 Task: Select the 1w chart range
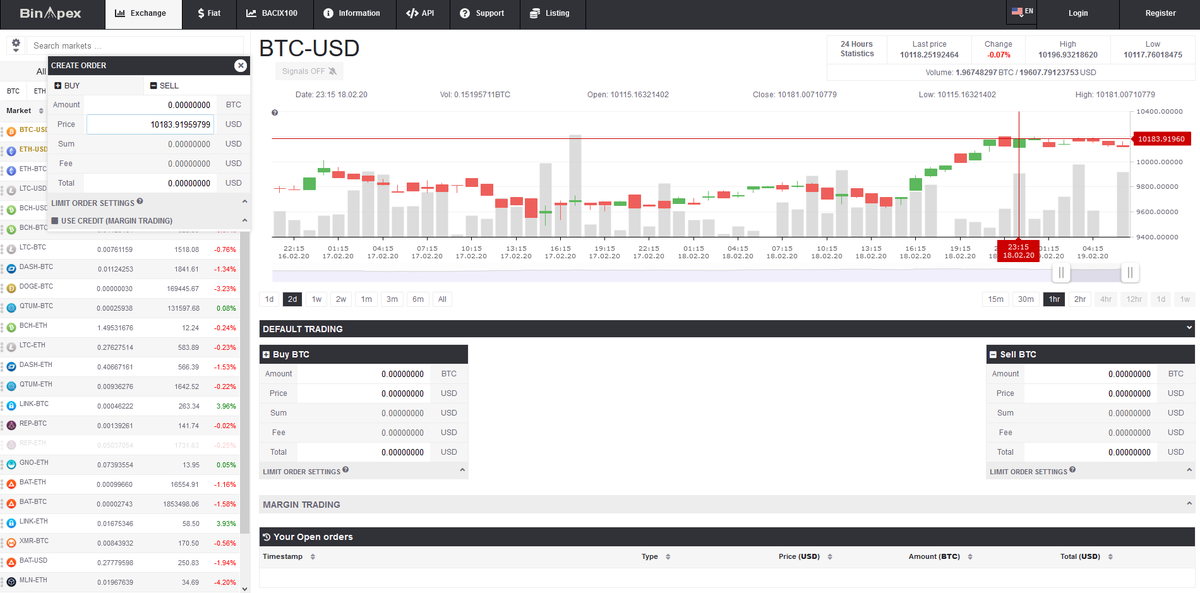tap(317, 299)
